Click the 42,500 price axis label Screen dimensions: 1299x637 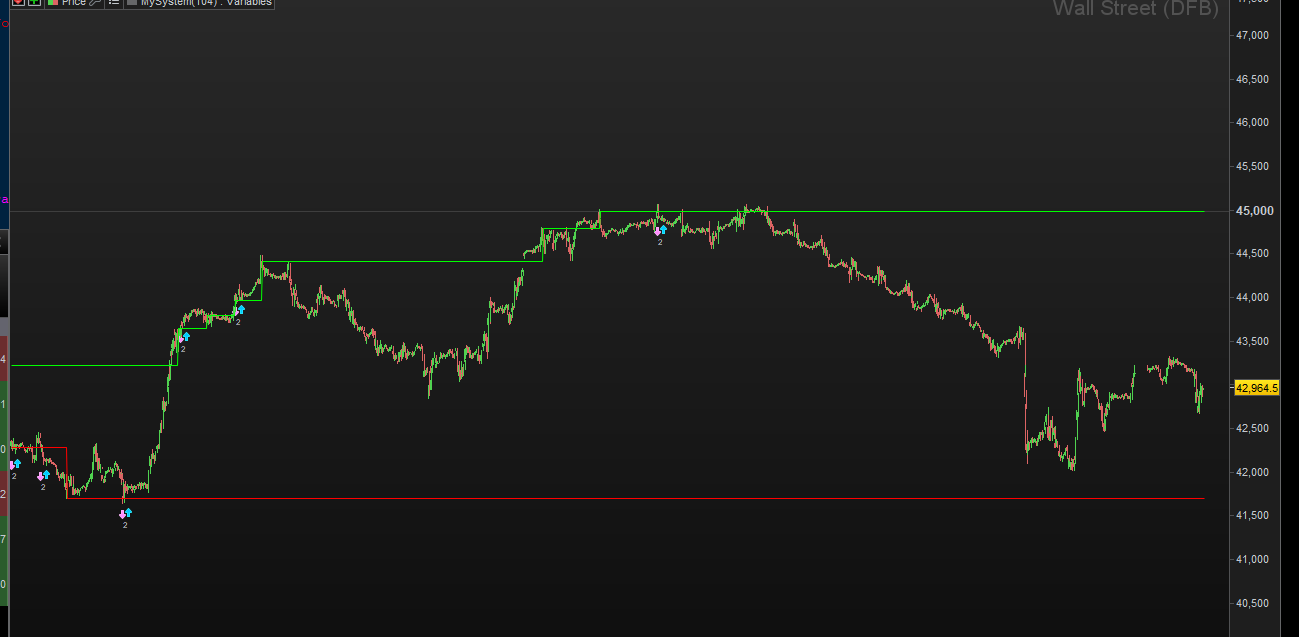[x=1253, y=428]
